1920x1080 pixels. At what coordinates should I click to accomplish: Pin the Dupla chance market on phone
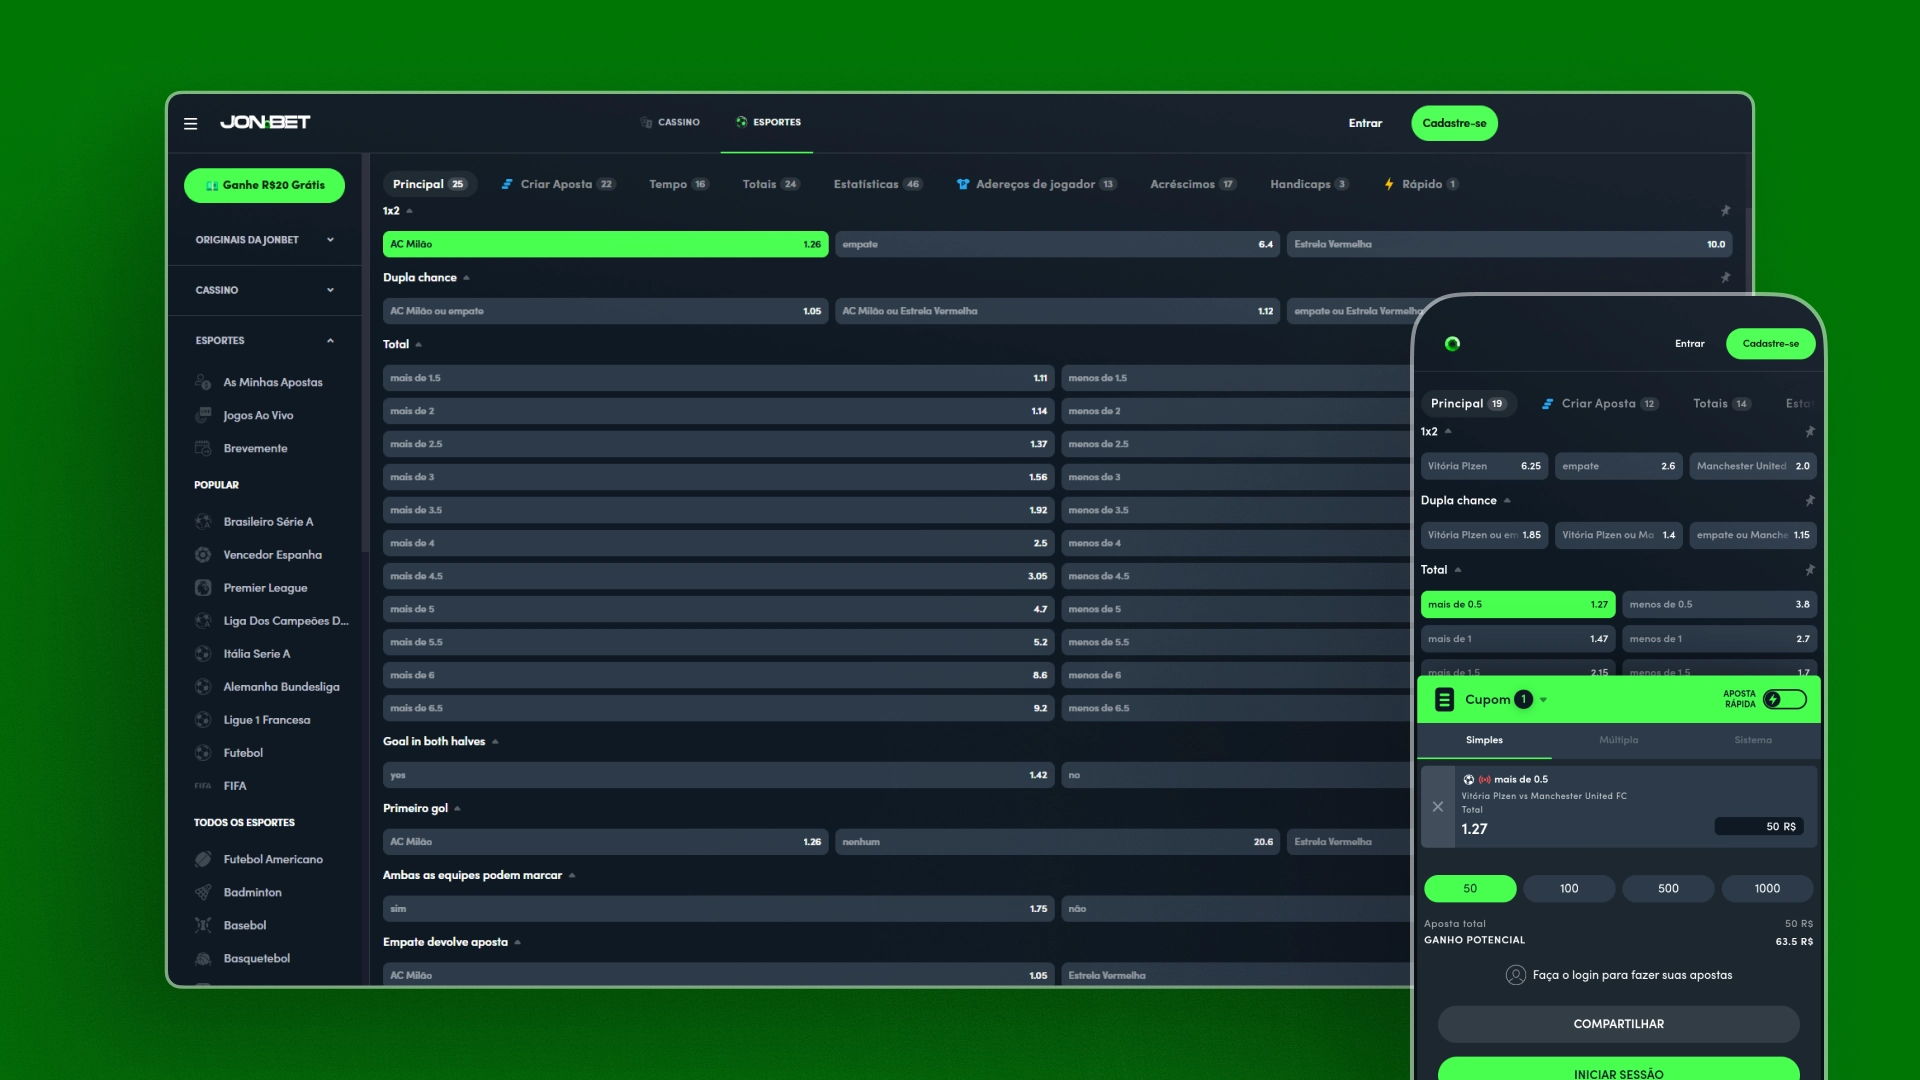pos(1809,501)
